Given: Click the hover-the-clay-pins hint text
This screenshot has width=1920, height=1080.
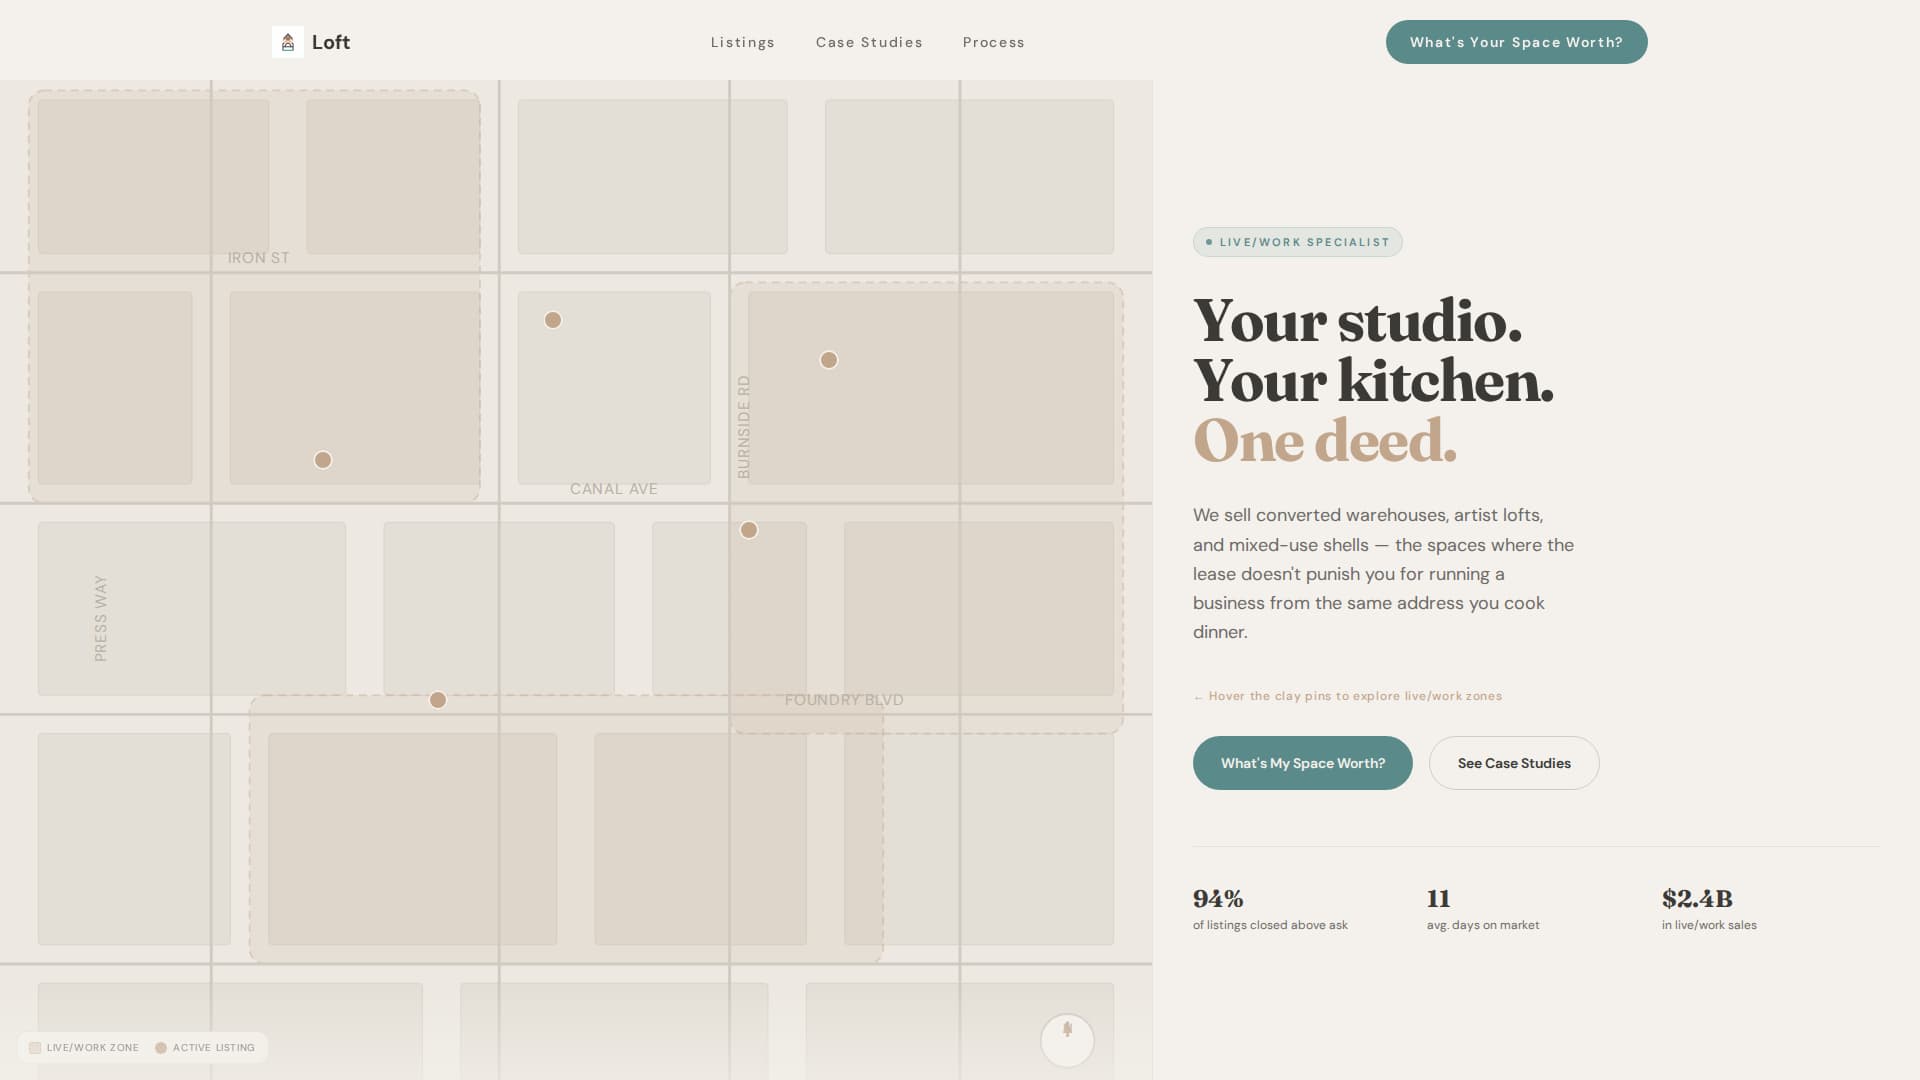Looking at the screenshot, I should tap(1347, 696).
